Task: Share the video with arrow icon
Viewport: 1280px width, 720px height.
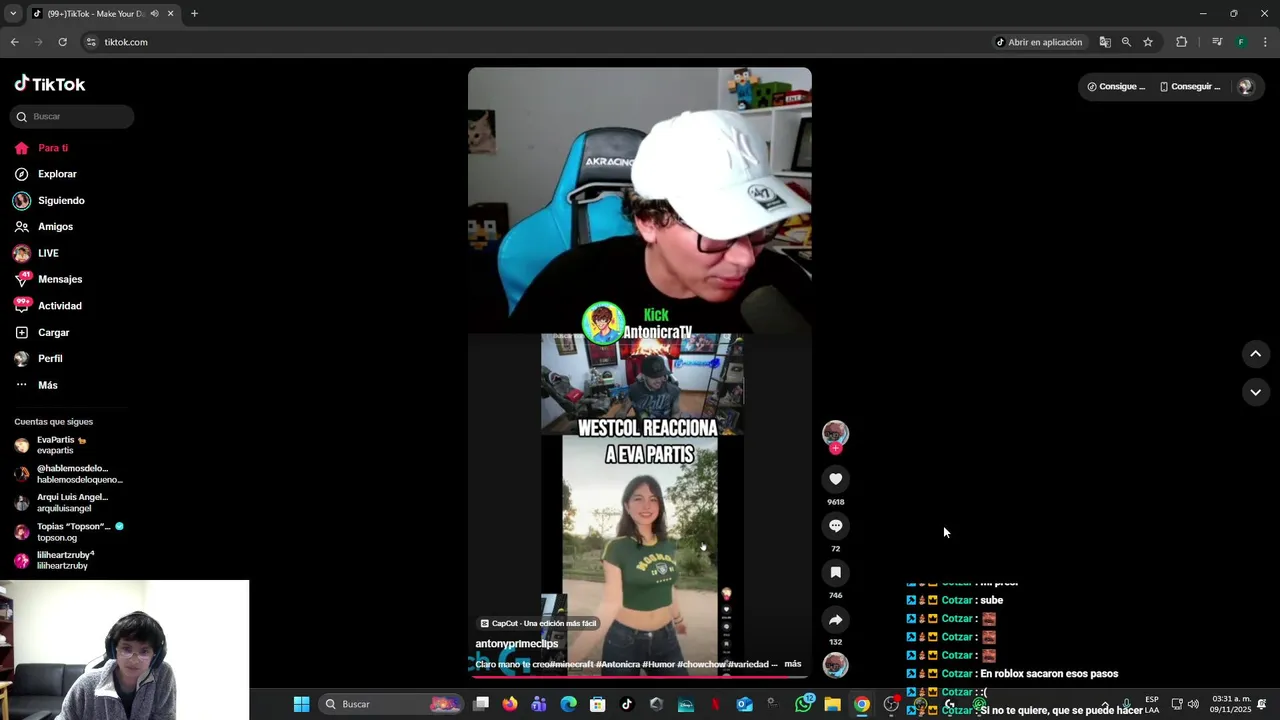Action: point(836,619)
